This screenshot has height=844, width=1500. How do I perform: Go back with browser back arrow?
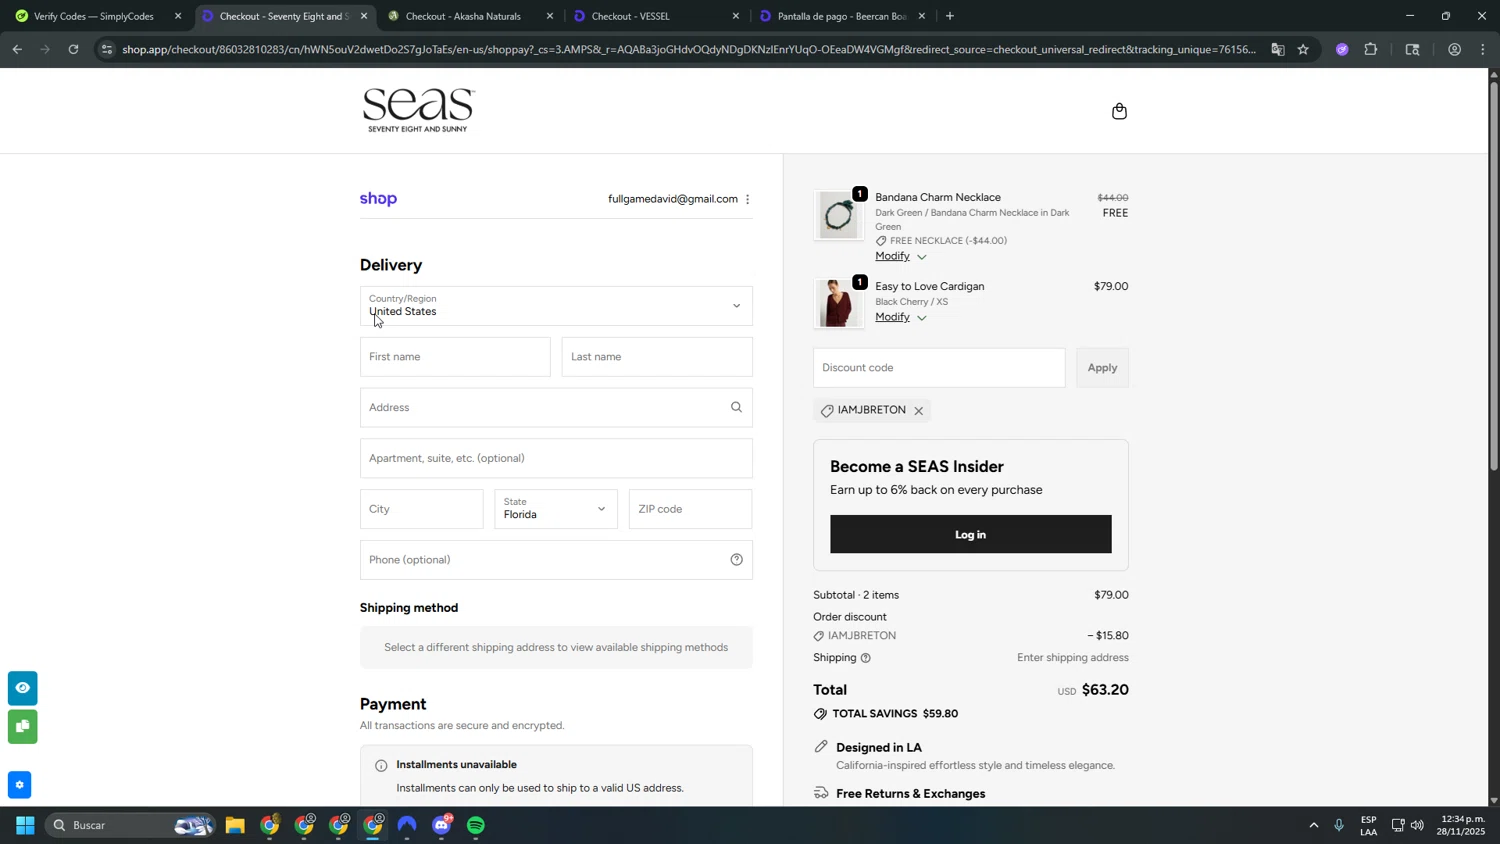(17, 49)
